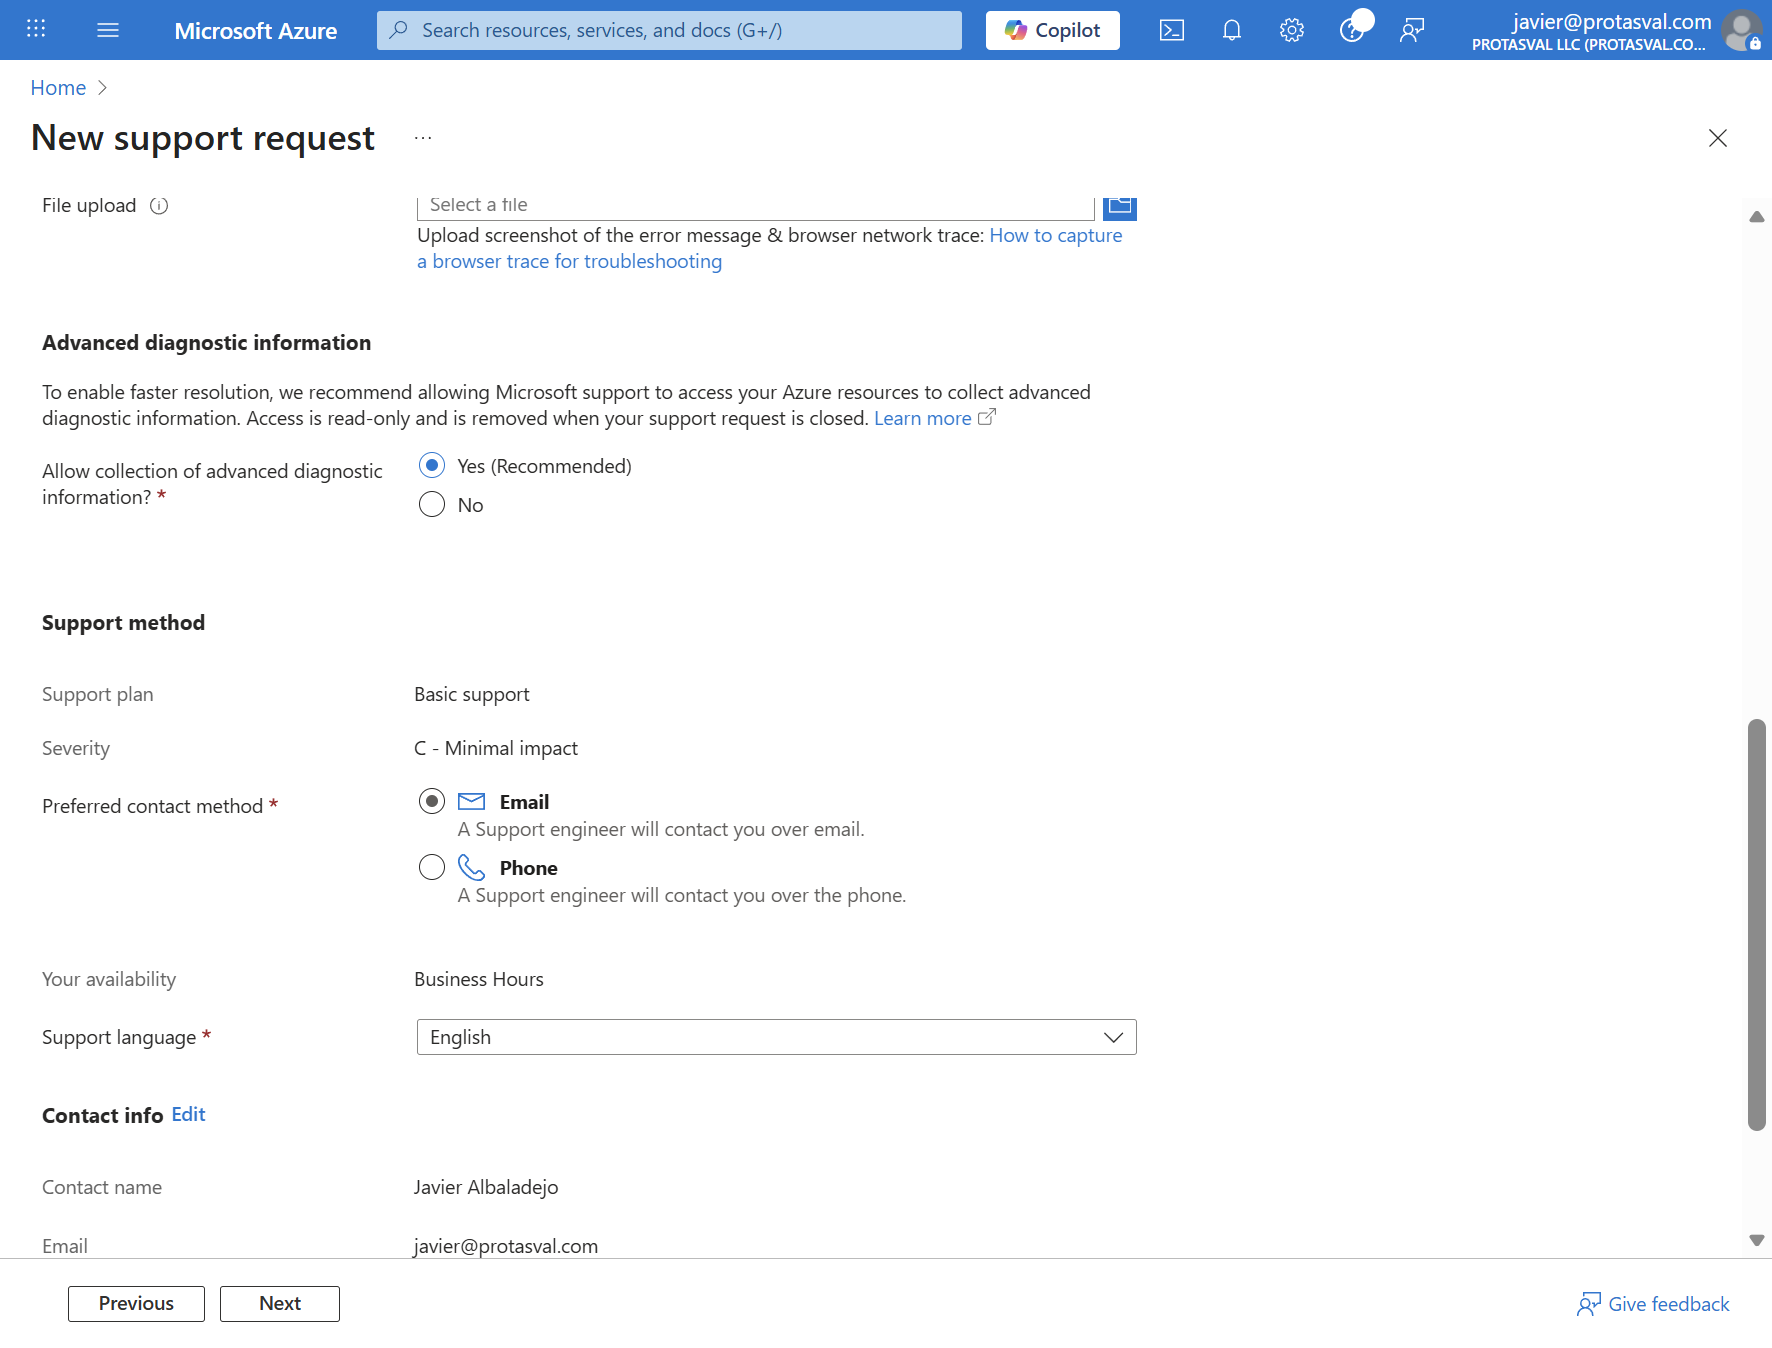
Task: Click the header feedback icon
Action: (1412, 30)
